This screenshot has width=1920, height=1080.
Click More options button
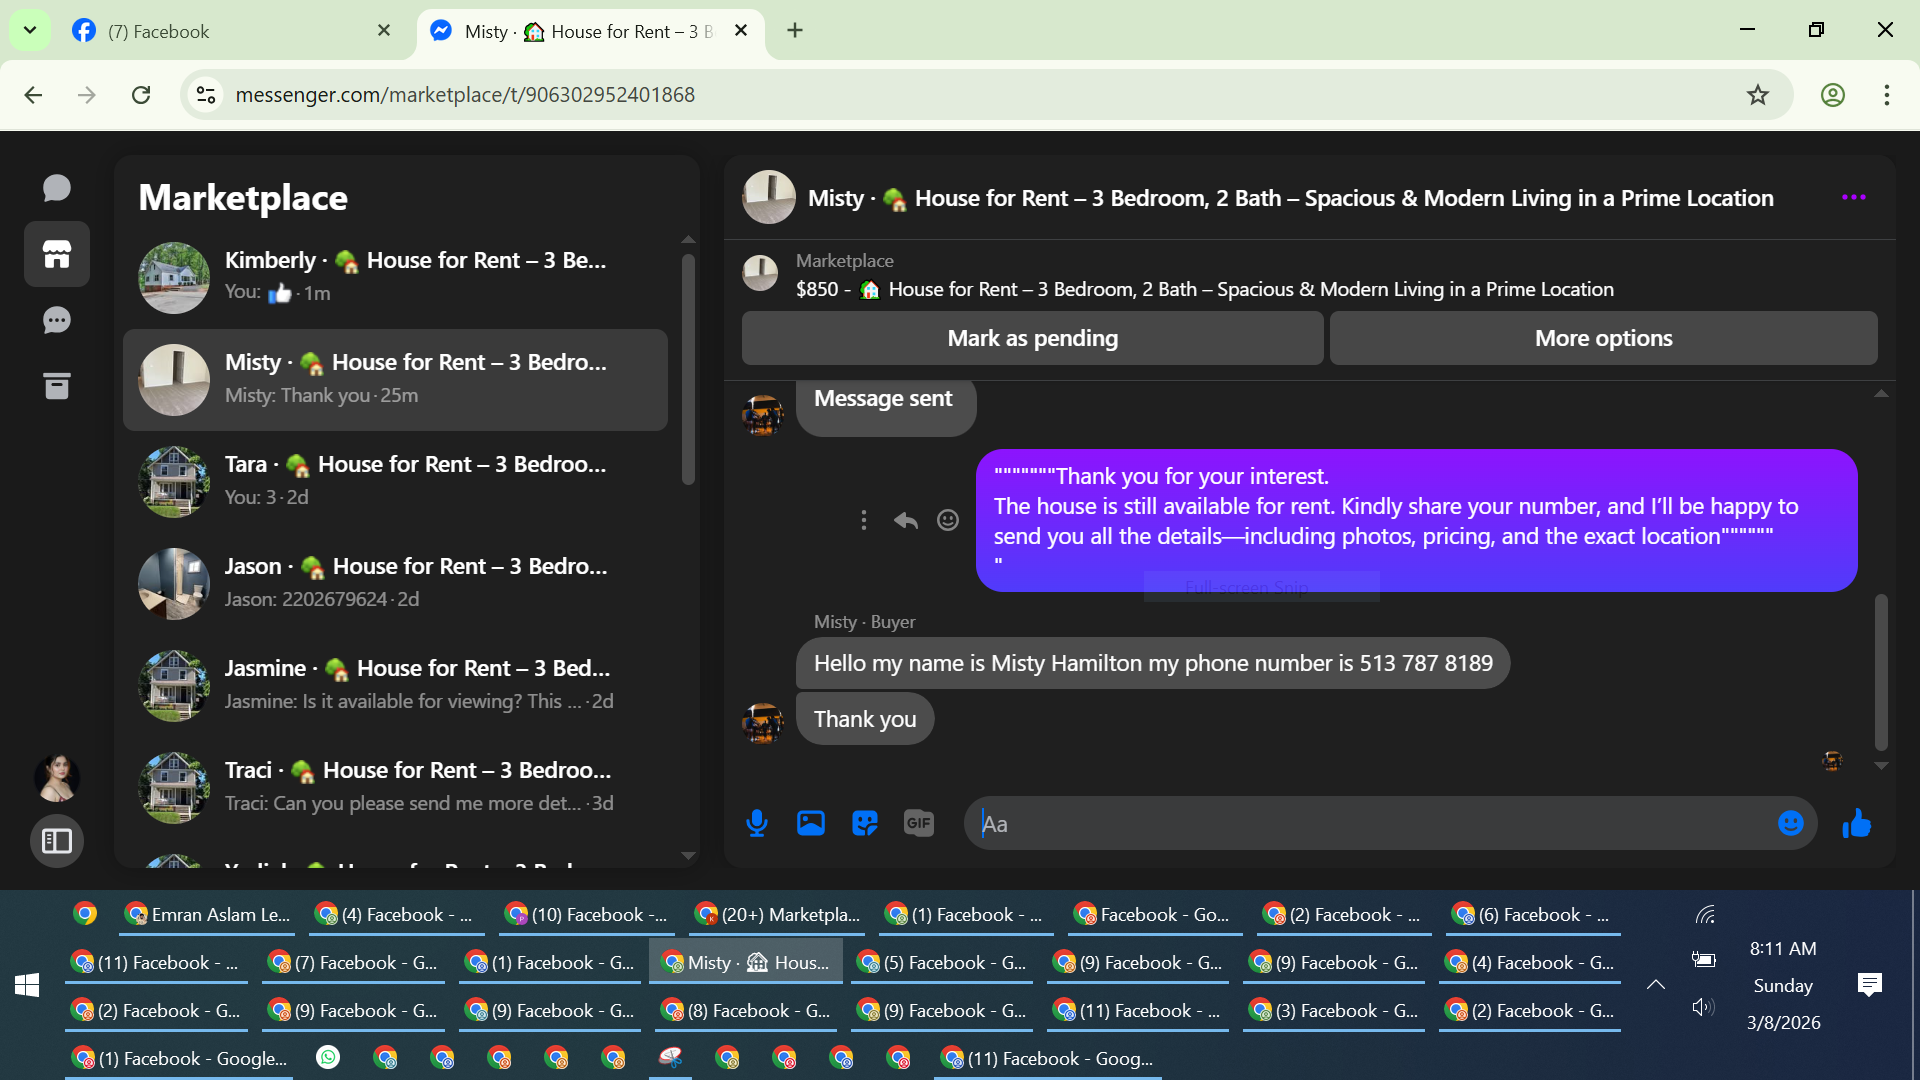click(x=1603, y=338)
